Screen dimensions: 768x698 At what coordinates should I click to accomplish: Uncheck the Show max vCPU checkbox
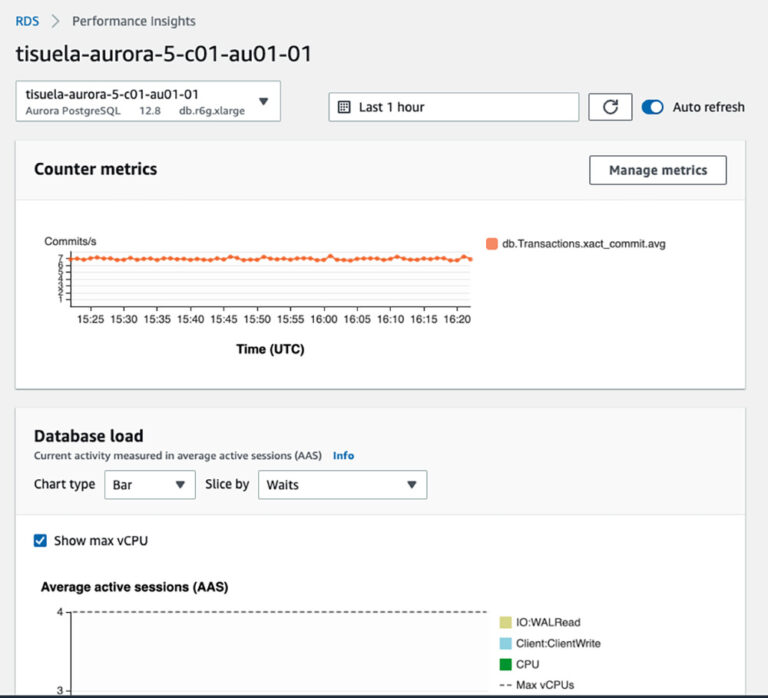40,540
